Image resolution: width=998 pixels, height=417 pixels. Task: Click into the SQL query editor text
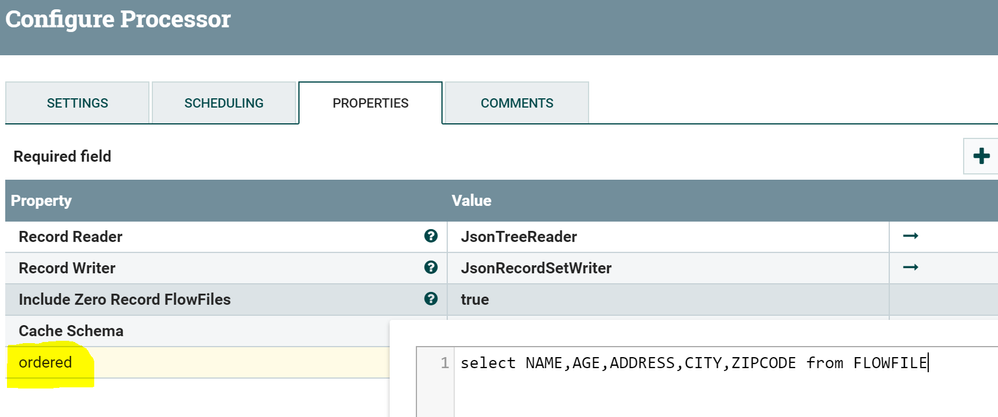point(693,363)
